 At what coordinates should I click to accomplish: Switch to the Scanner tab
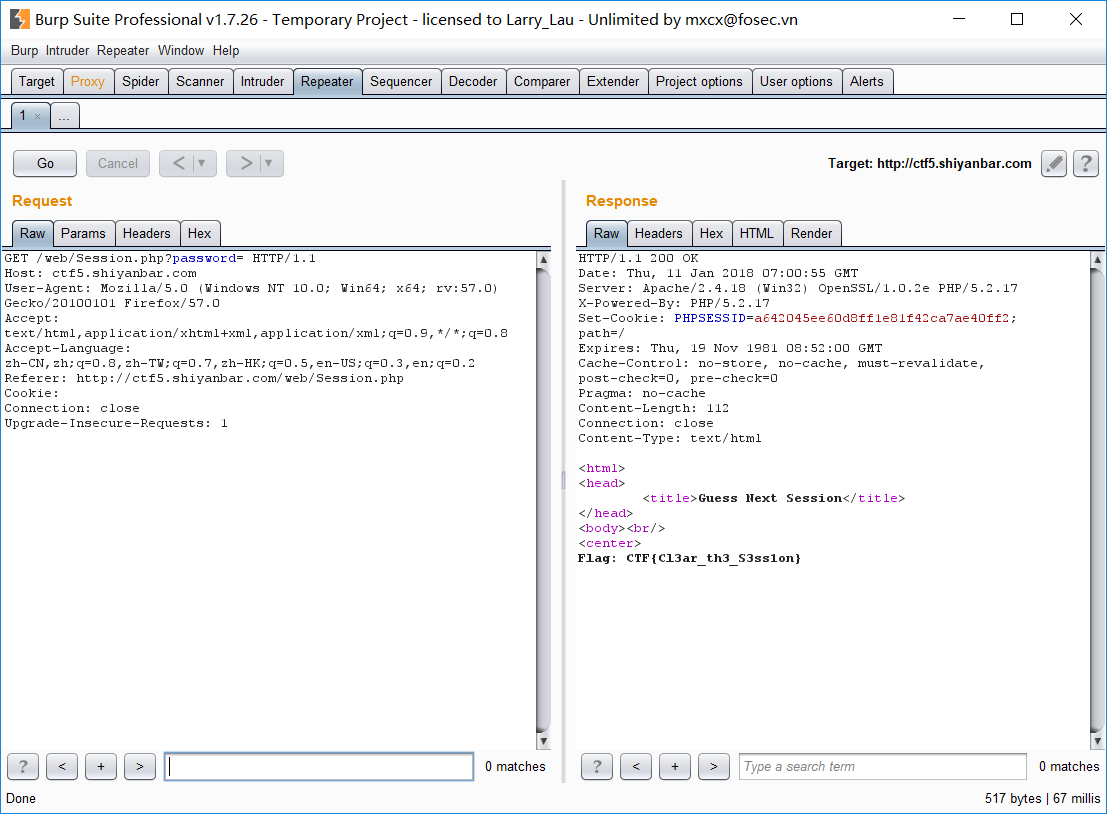pyautogui.click(x=200, y=82)
